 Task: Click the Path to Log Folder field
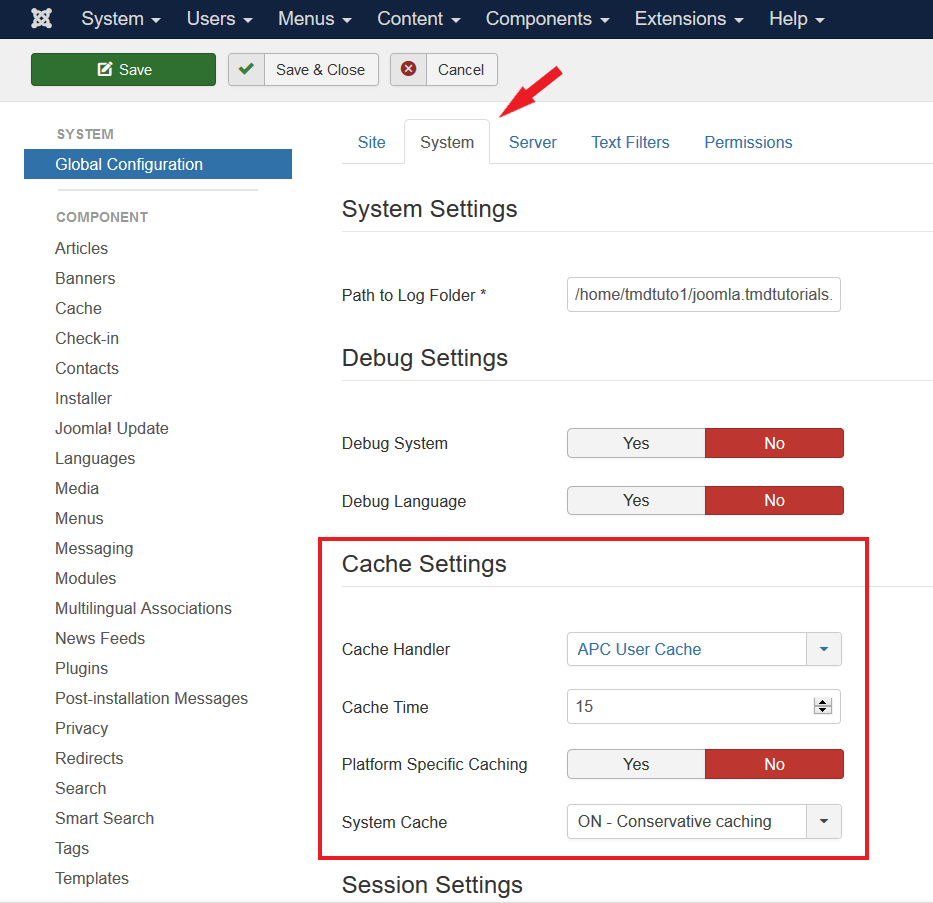pyautogui.click(x=703, y=295)
